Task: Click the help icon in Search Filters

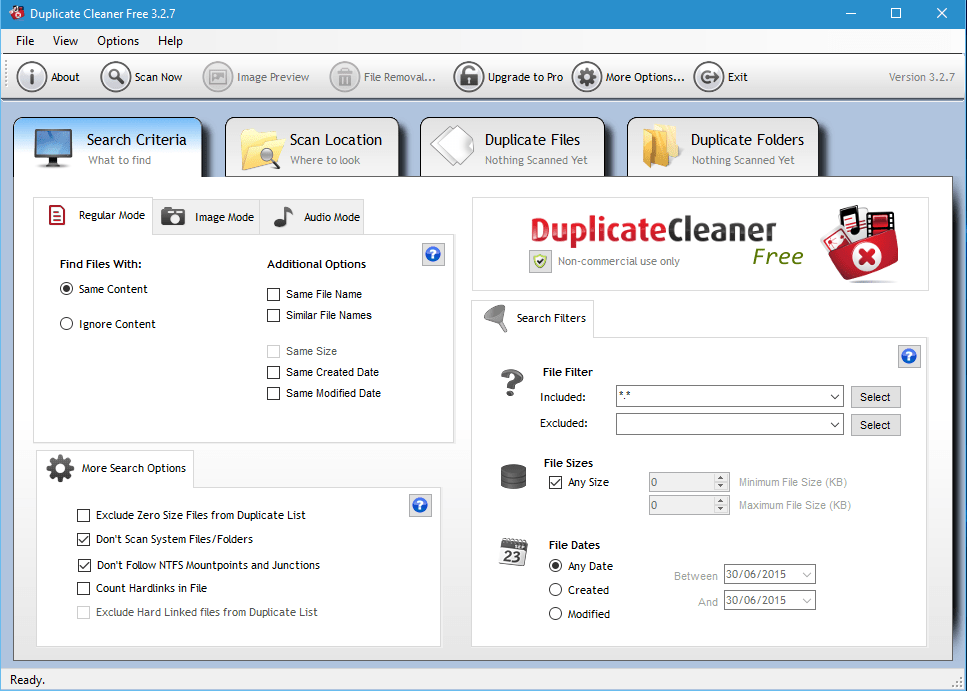Action: pos(909,356)
